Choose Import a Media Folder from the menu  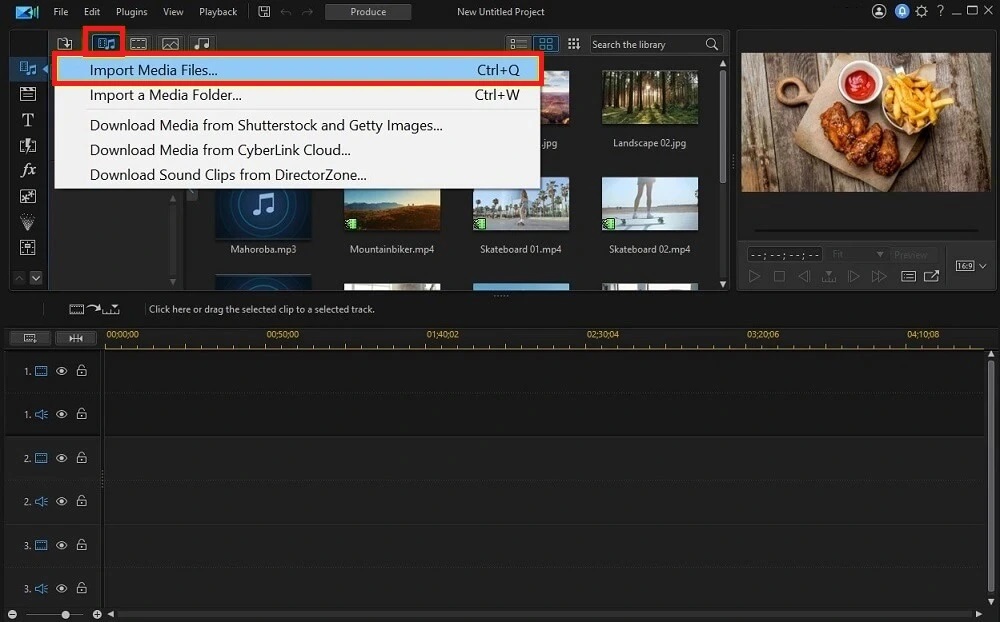166,95
